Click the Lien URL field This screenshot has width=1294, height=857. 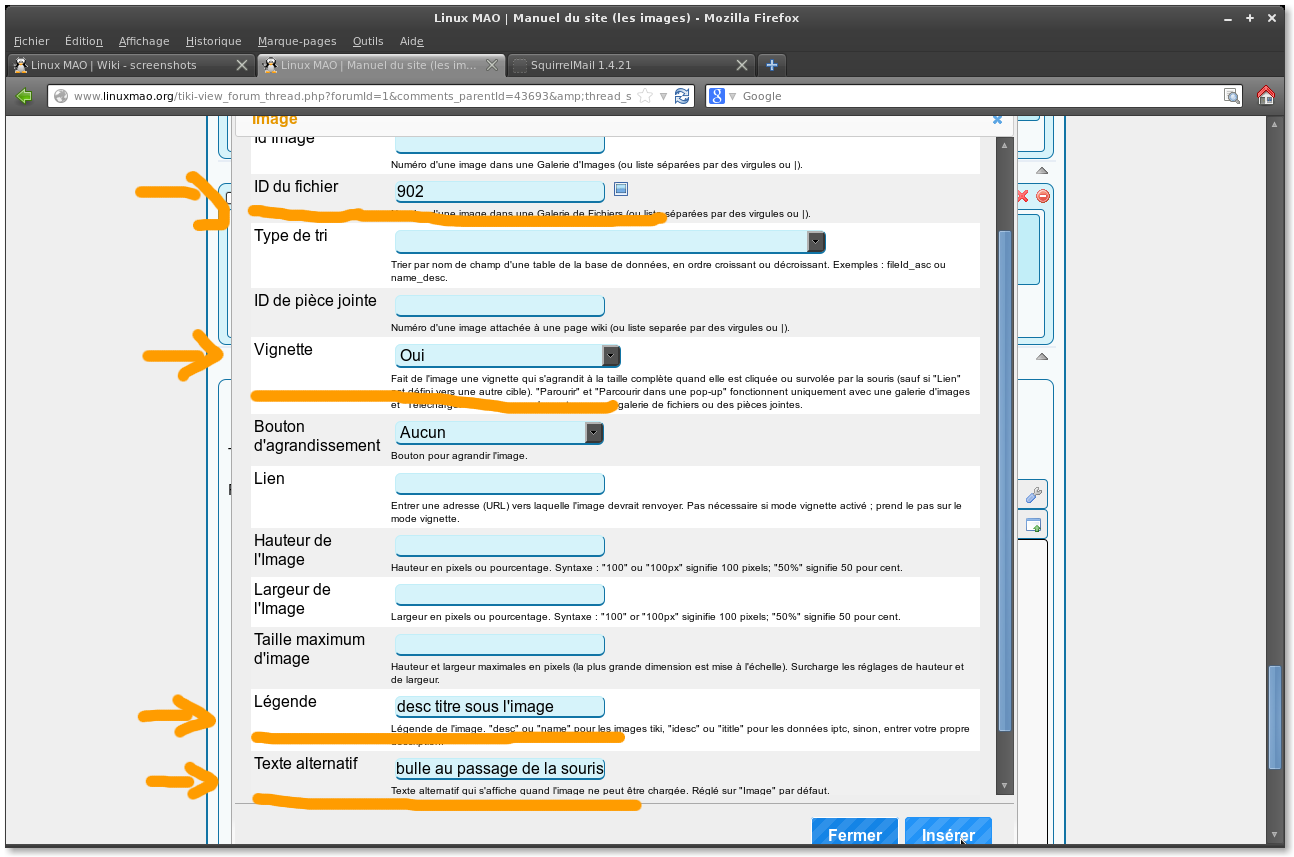[500, 484]
